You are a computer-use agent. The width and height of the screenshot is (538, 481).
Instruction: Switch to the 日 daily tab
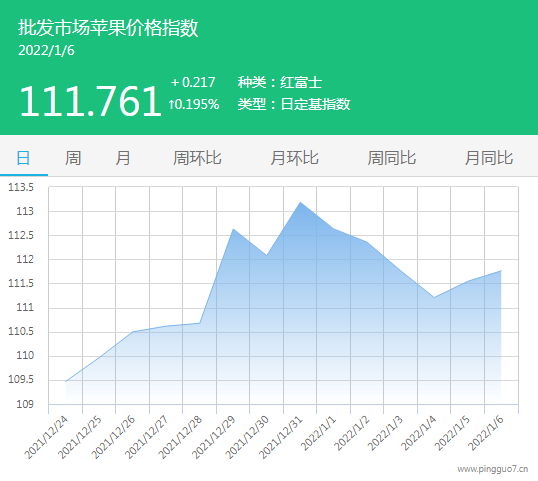[x=24, y=158]
